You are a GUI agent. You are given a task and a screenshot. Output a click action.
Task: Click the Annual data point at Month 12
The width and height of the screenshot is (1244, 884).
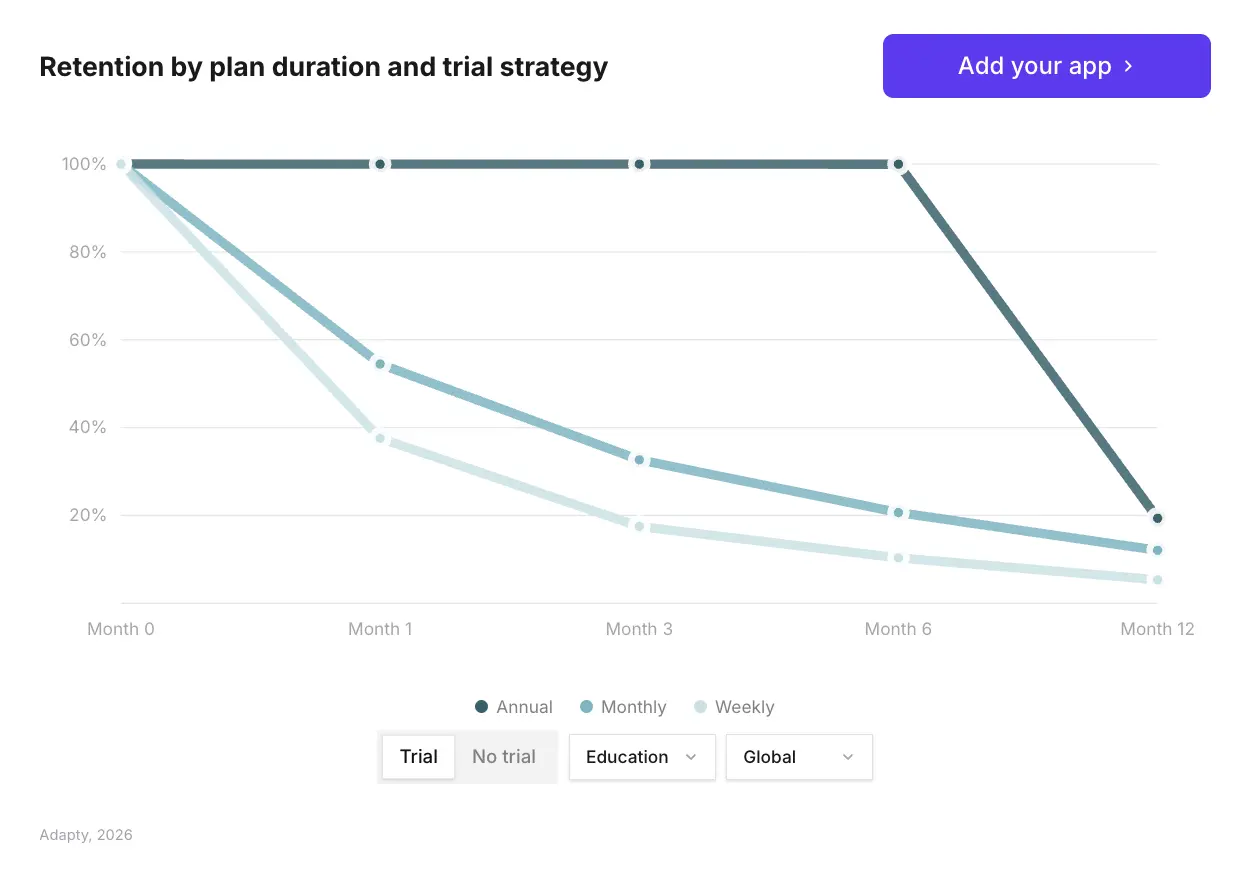pyautogui.click(x=1157, y=518)
